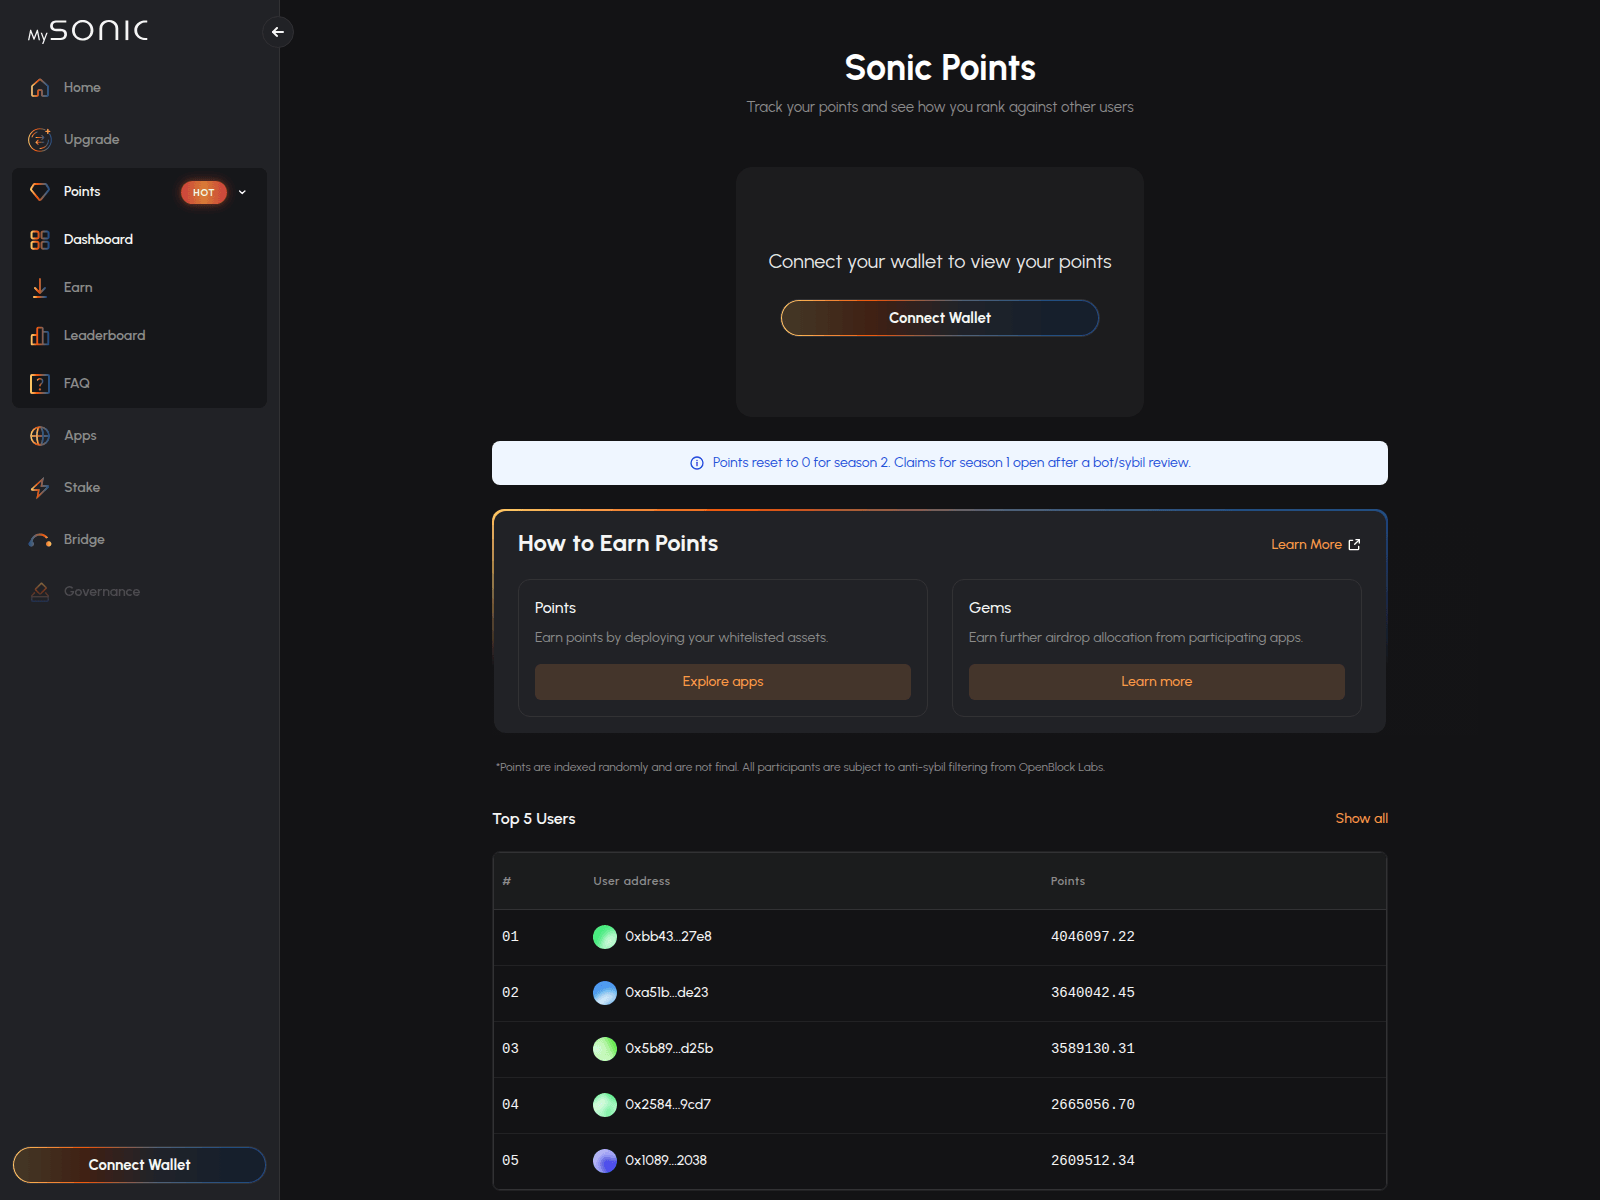Image resolution: width=1600 pixels, height=1200 pixels.
Task: Select Earn in Points submenu
Action: 139,288
